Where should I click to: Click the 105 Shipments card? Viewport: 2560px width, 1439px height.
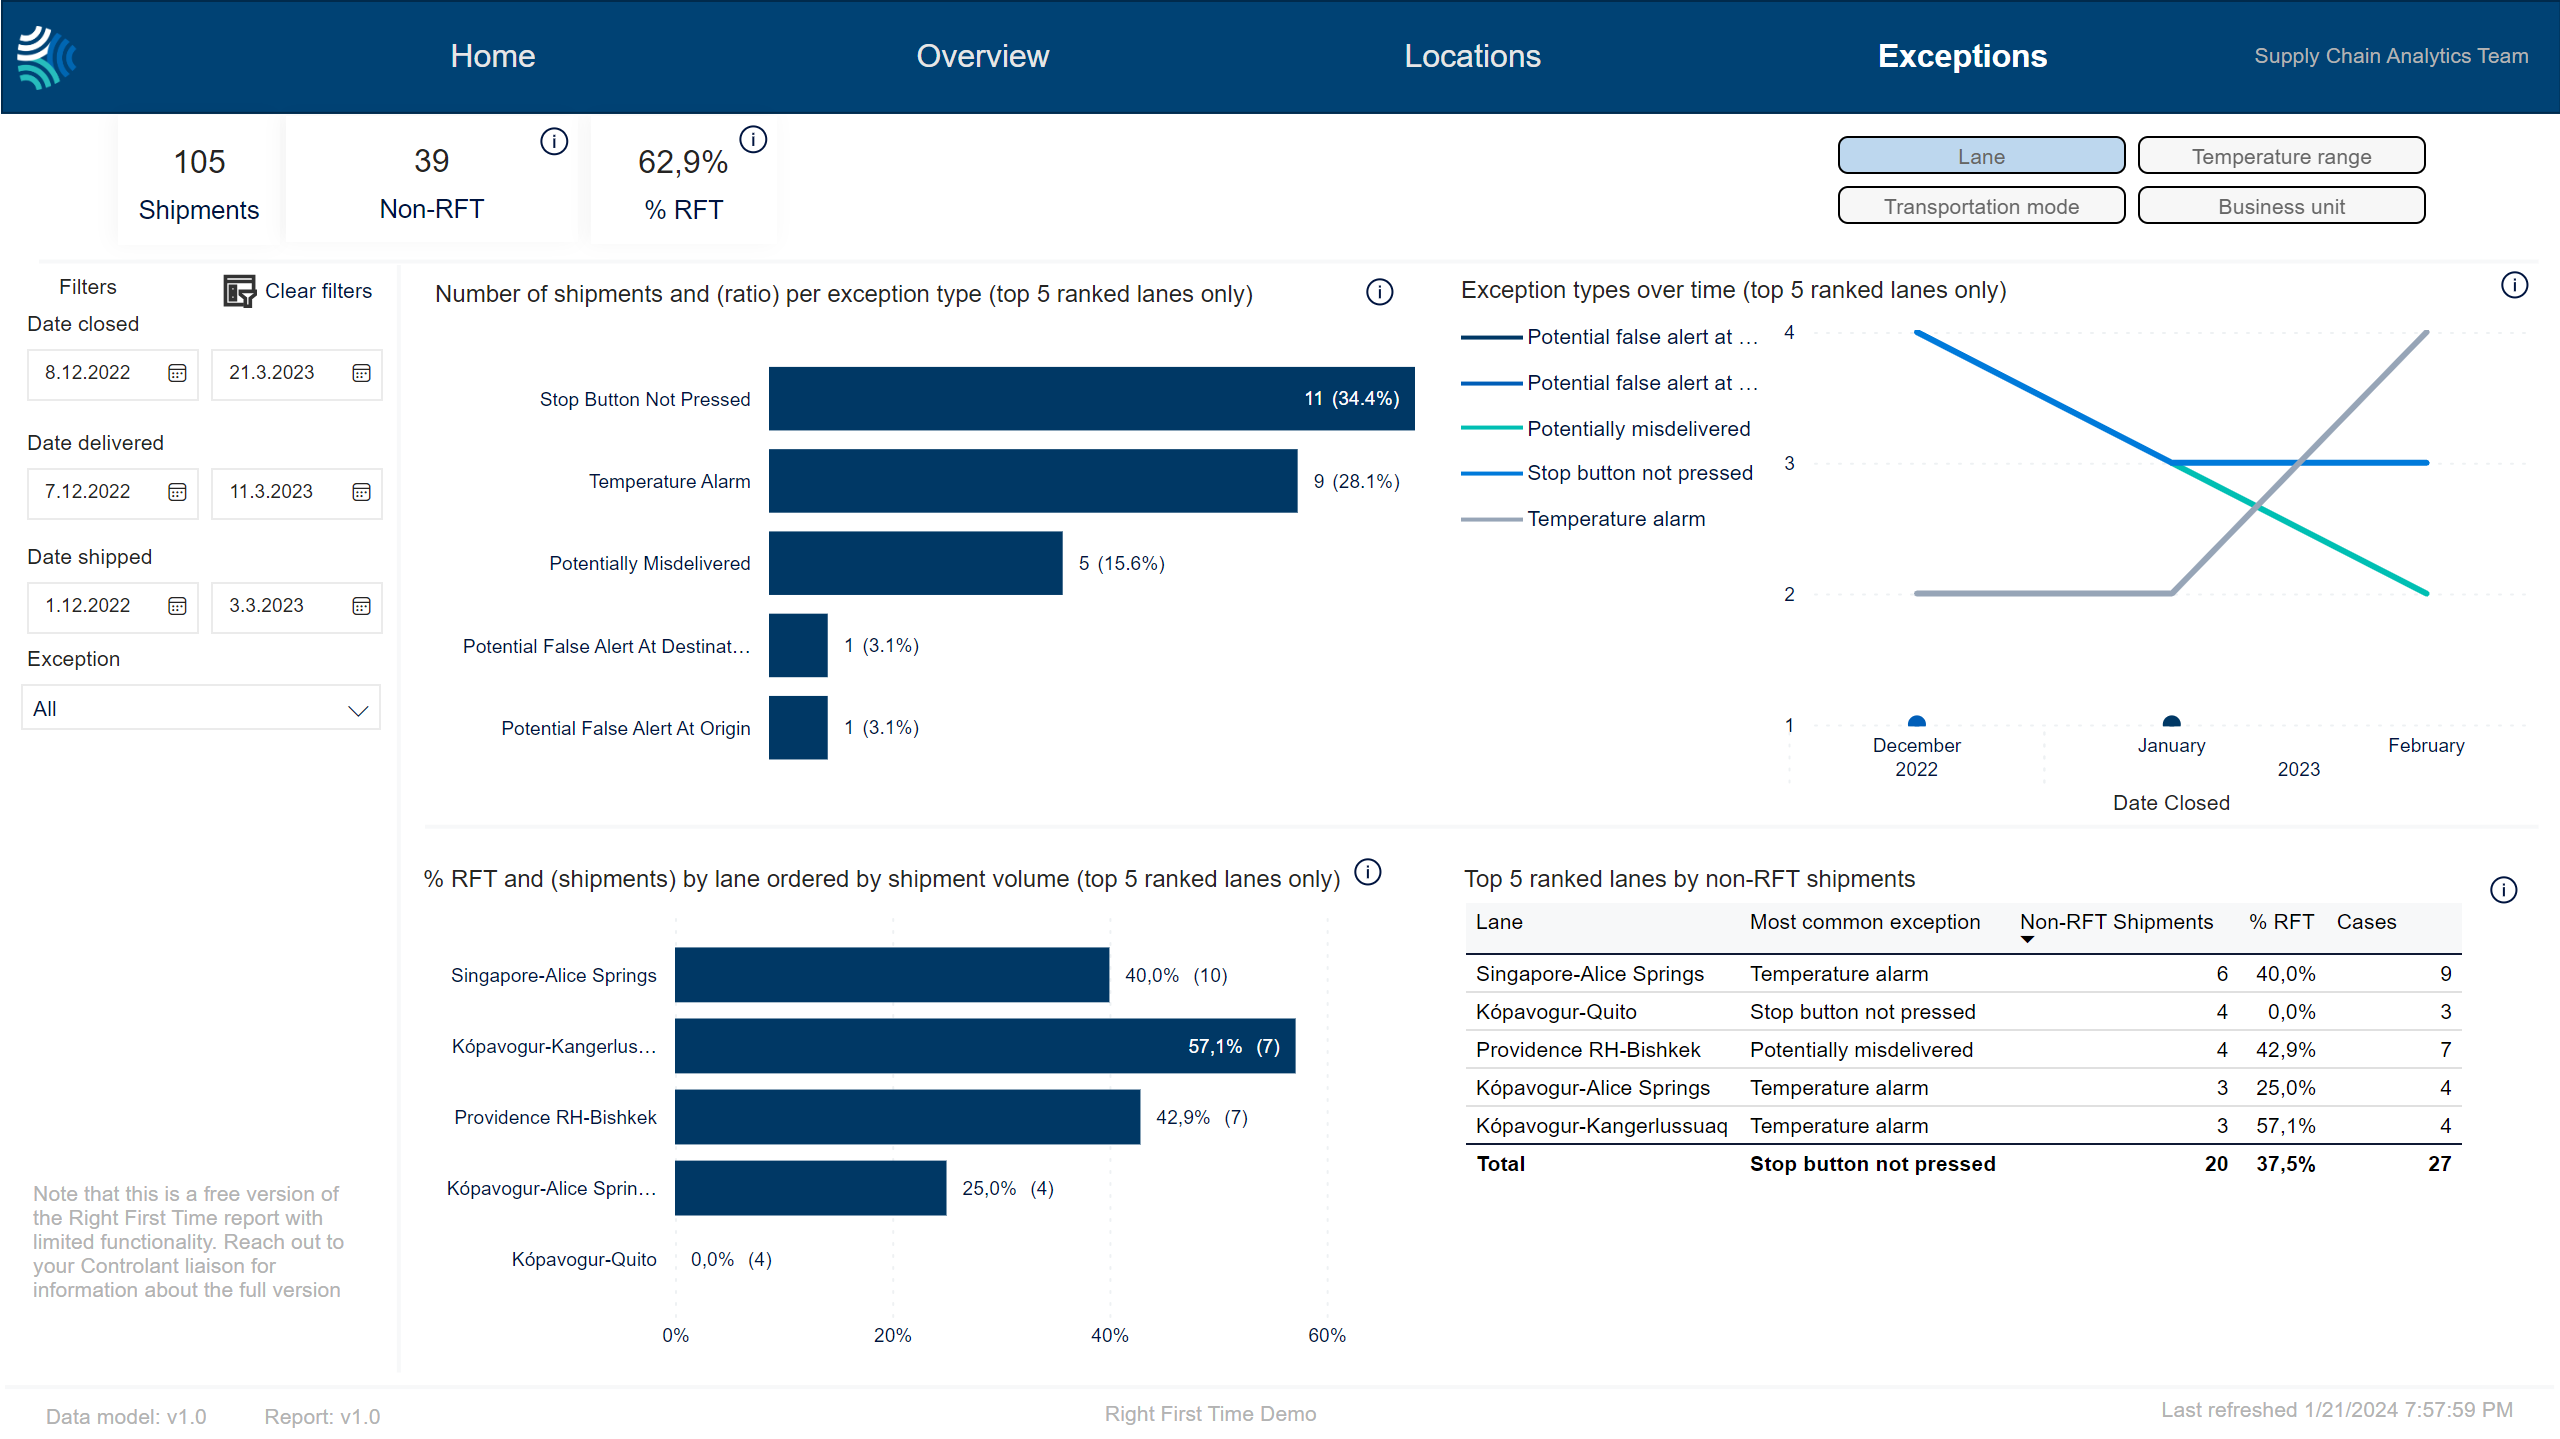pos(199,183)
